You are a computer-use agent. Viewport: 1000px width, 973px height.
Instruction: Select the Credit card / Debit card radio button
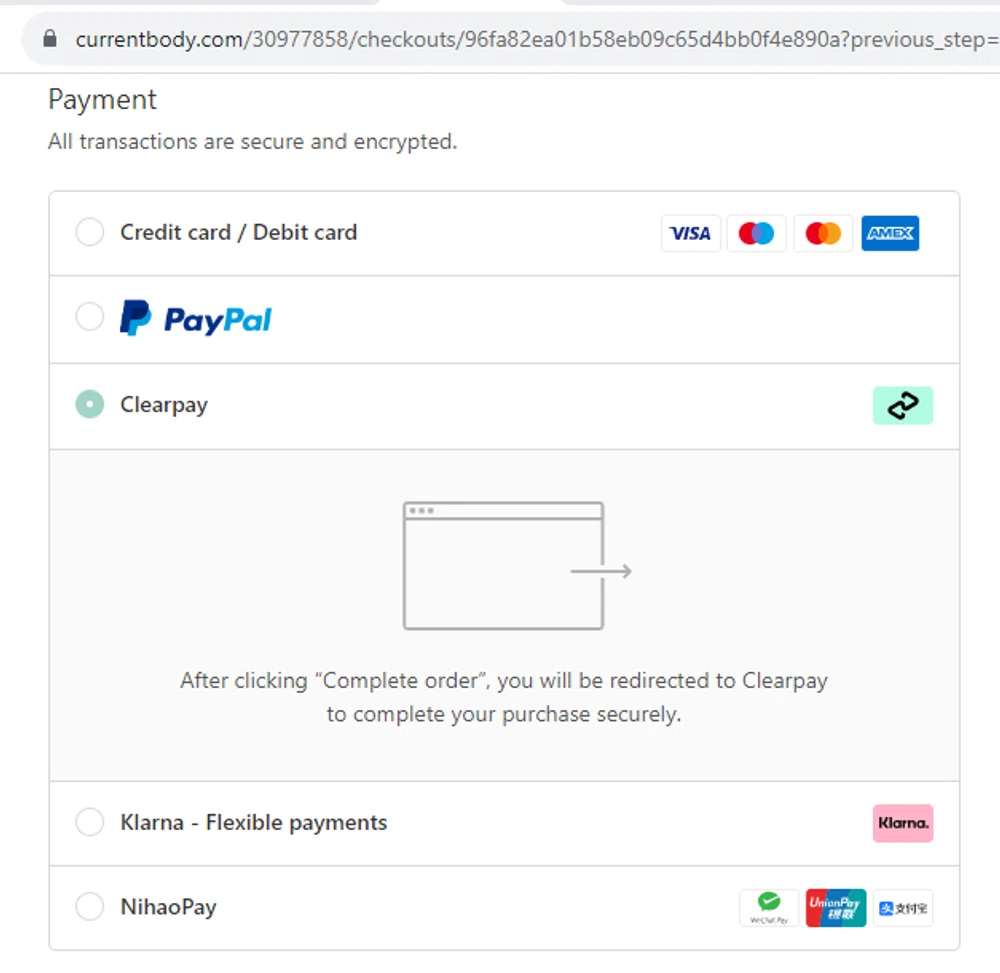[89, 231]
